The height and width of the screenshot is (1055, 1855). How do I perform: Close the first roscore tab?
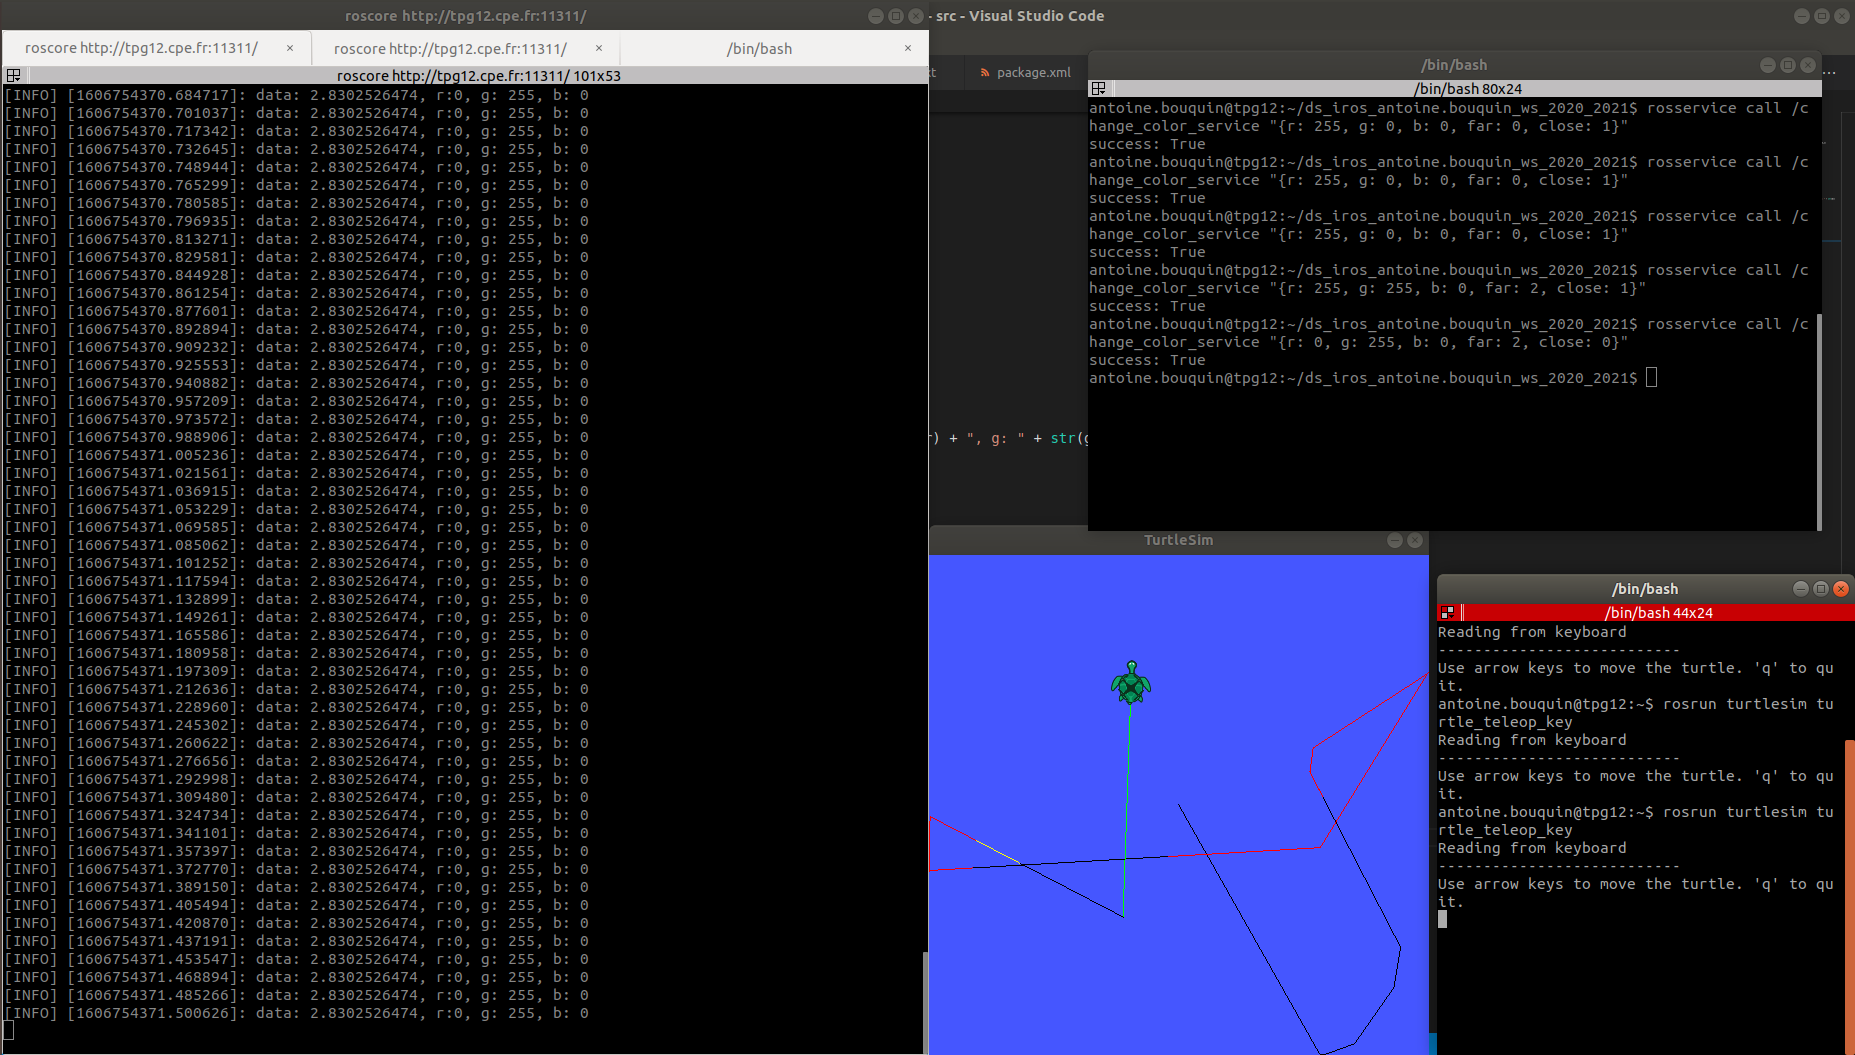(290, 48)
